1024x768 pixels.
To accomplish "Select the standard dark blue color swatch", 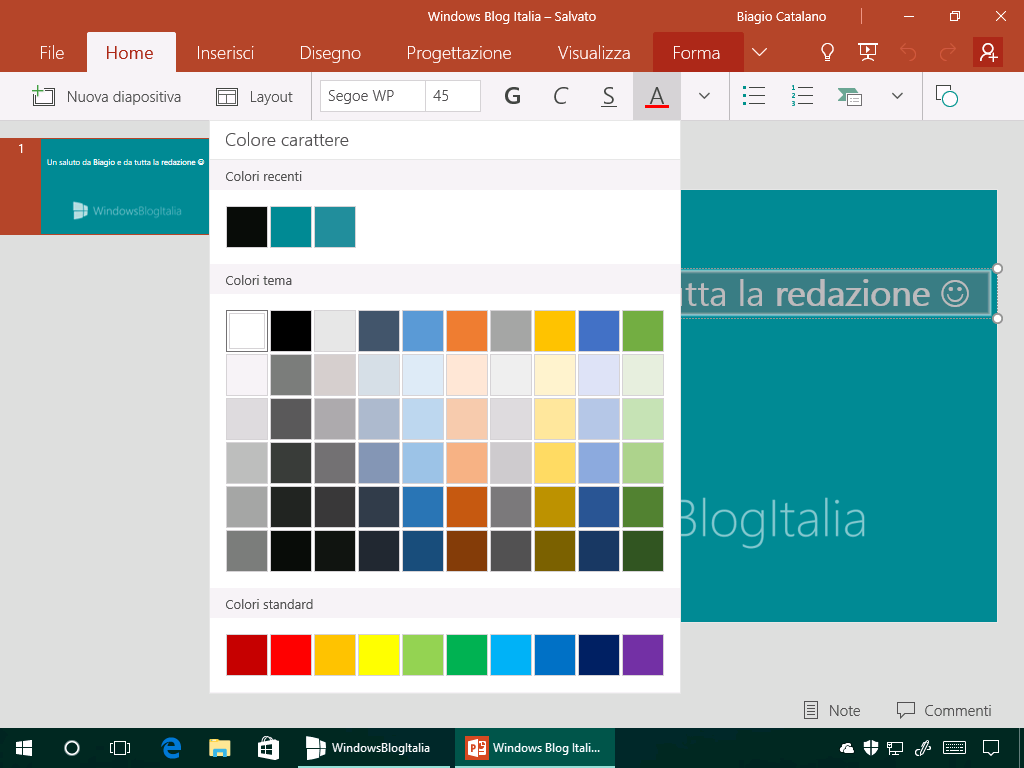I will pos(599,654).
